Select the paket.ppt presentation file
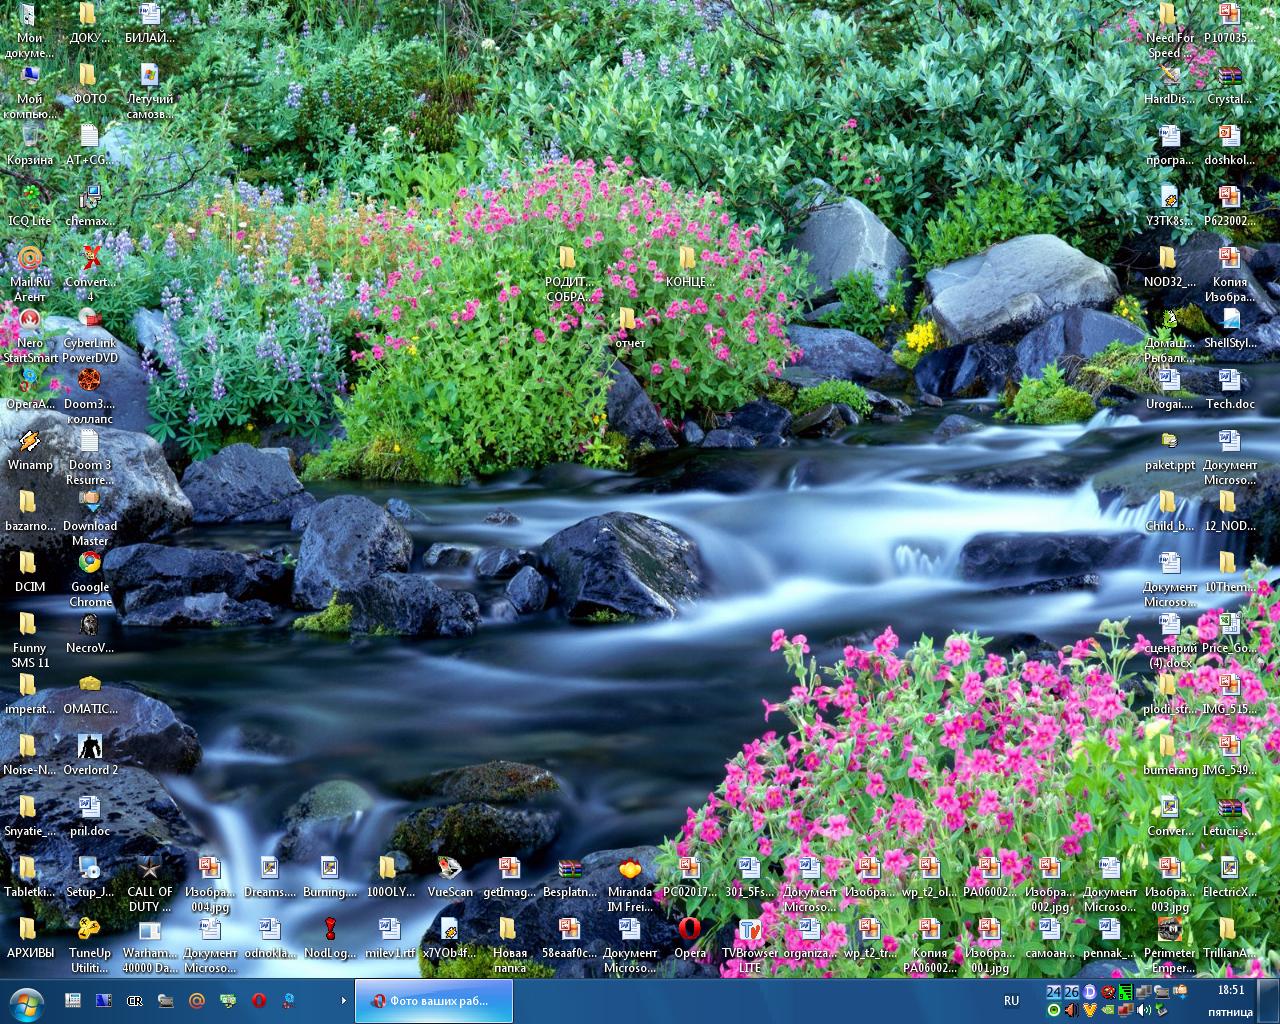The width and height of the screenshot is (1280, 1024). (x=1170, y=450)
